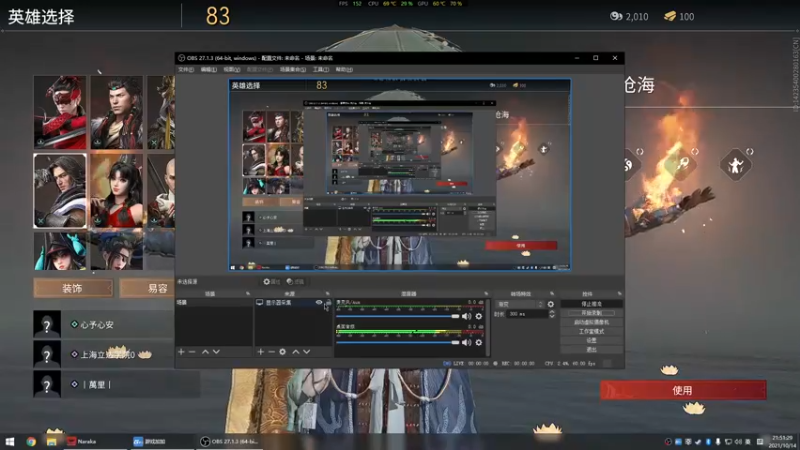Move the scene up in the scenes list
Screen dimensions: 800x450
coord(205,352)
